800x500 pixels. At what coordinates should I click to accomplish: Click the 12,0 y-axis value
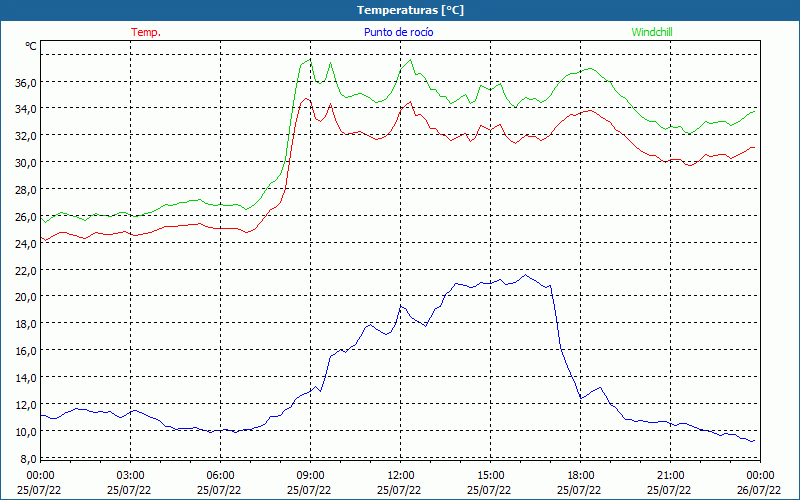click(x=26, y=405)
